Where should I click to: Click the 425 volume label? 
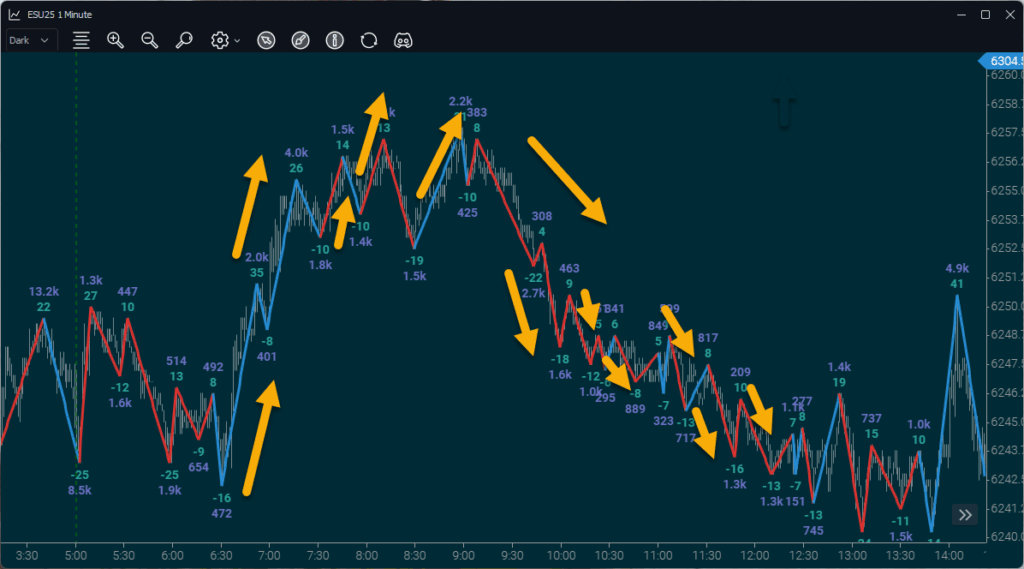pyautogui.click(x=468, y=212)
